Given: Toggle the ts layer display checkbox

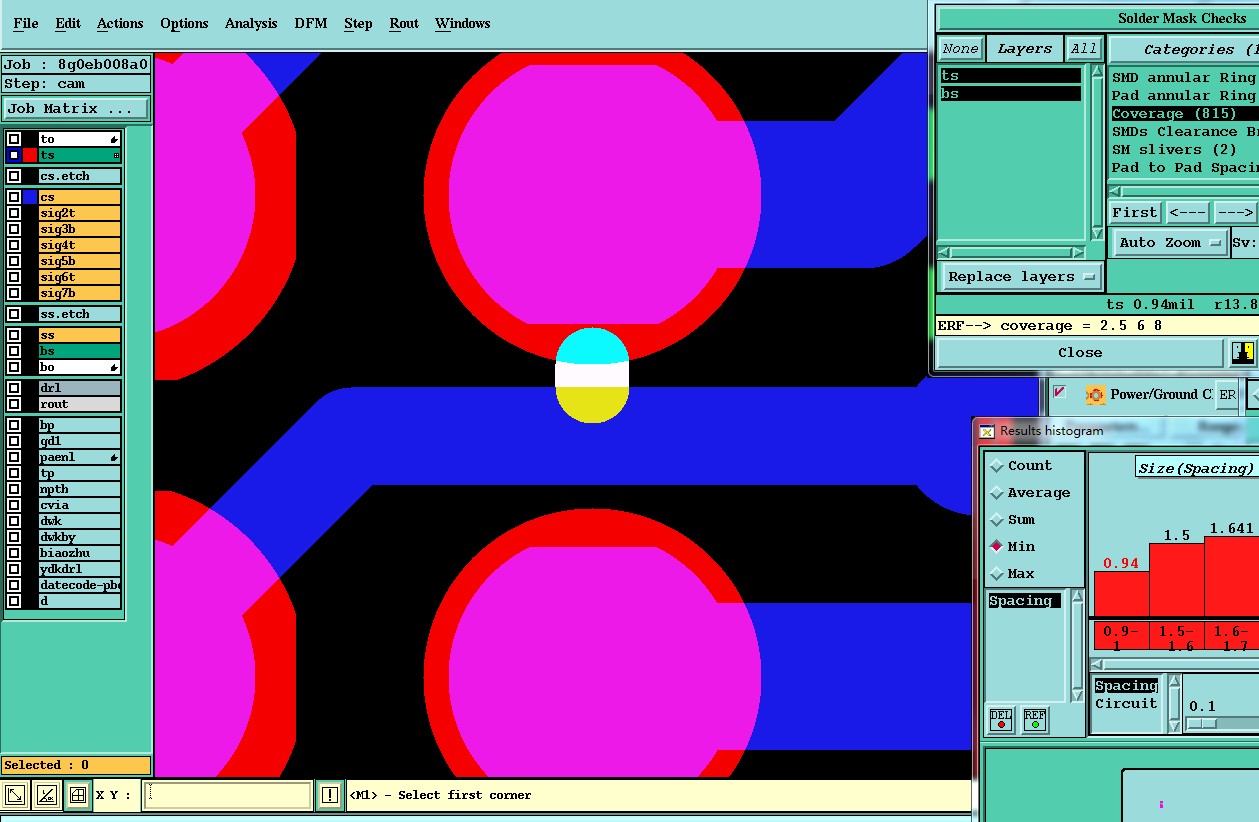Looking at the screenshot, I should click(14, 155).
